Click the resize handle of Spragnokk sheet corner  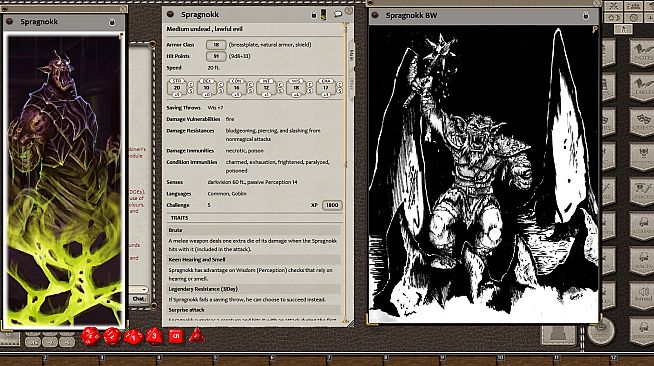(x=351, y=323)
